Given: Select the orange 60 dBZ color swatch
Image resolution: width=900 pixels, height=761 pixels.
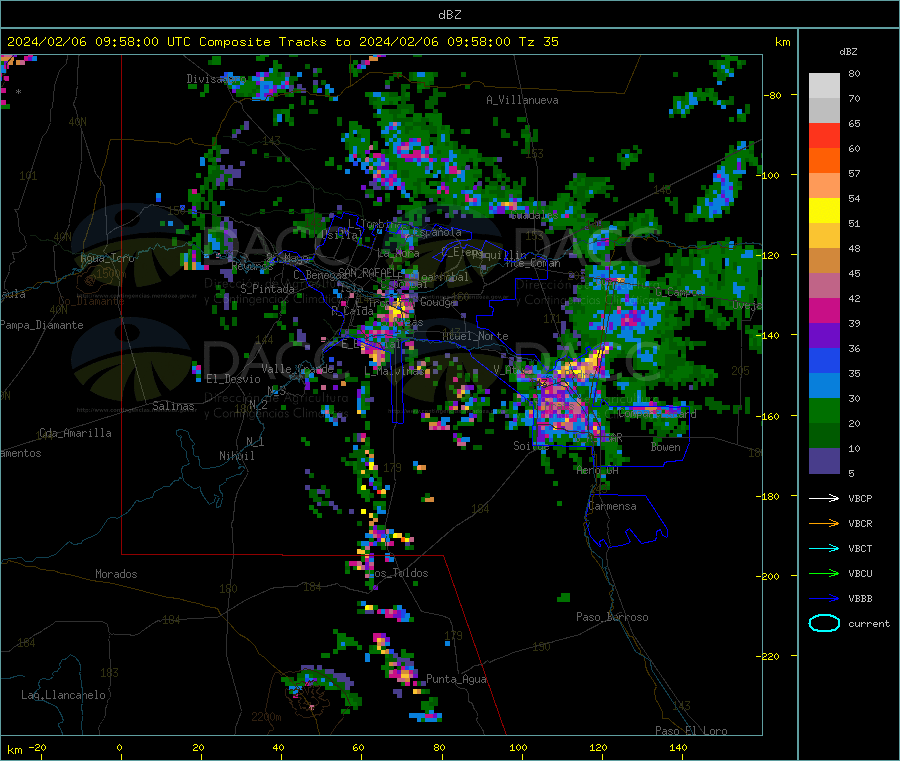Looking at the screenshot, I should tap(824, 161).
